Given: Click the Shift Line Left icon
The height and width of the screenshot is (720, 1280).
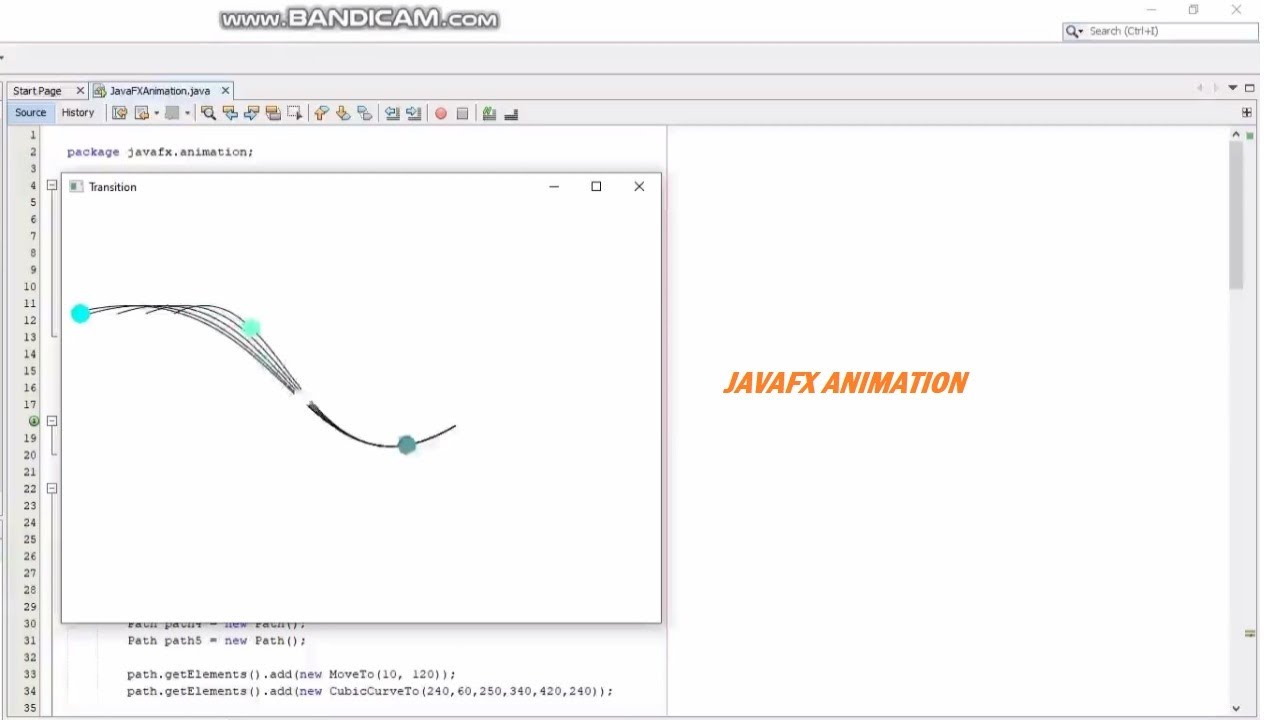Looking at the screenshot, I should pyautogui.click(x=392, y=113).
